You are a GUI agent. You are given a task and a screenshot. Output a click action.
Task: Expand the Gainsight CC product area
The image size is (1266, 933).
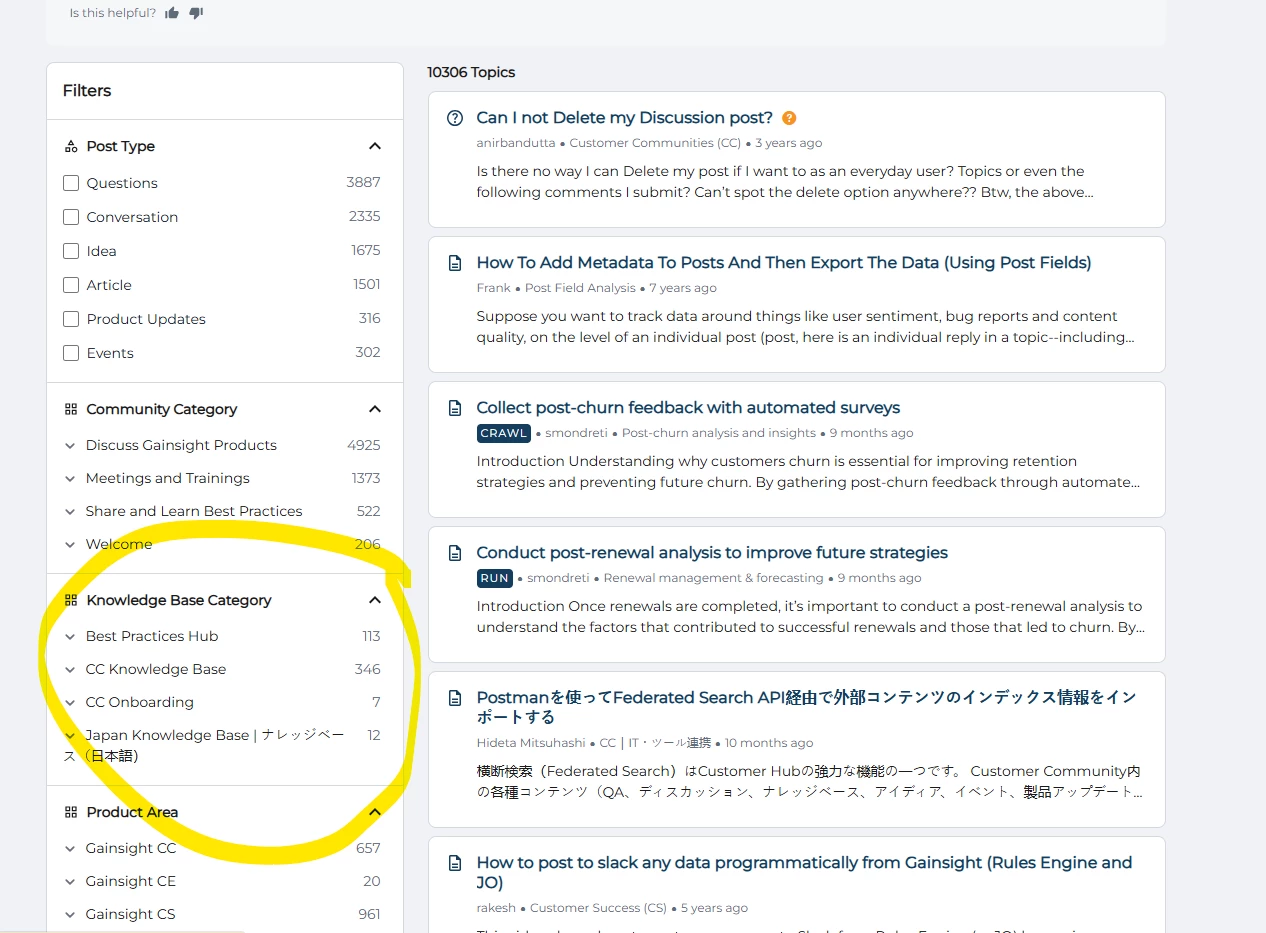pos(70,849)
